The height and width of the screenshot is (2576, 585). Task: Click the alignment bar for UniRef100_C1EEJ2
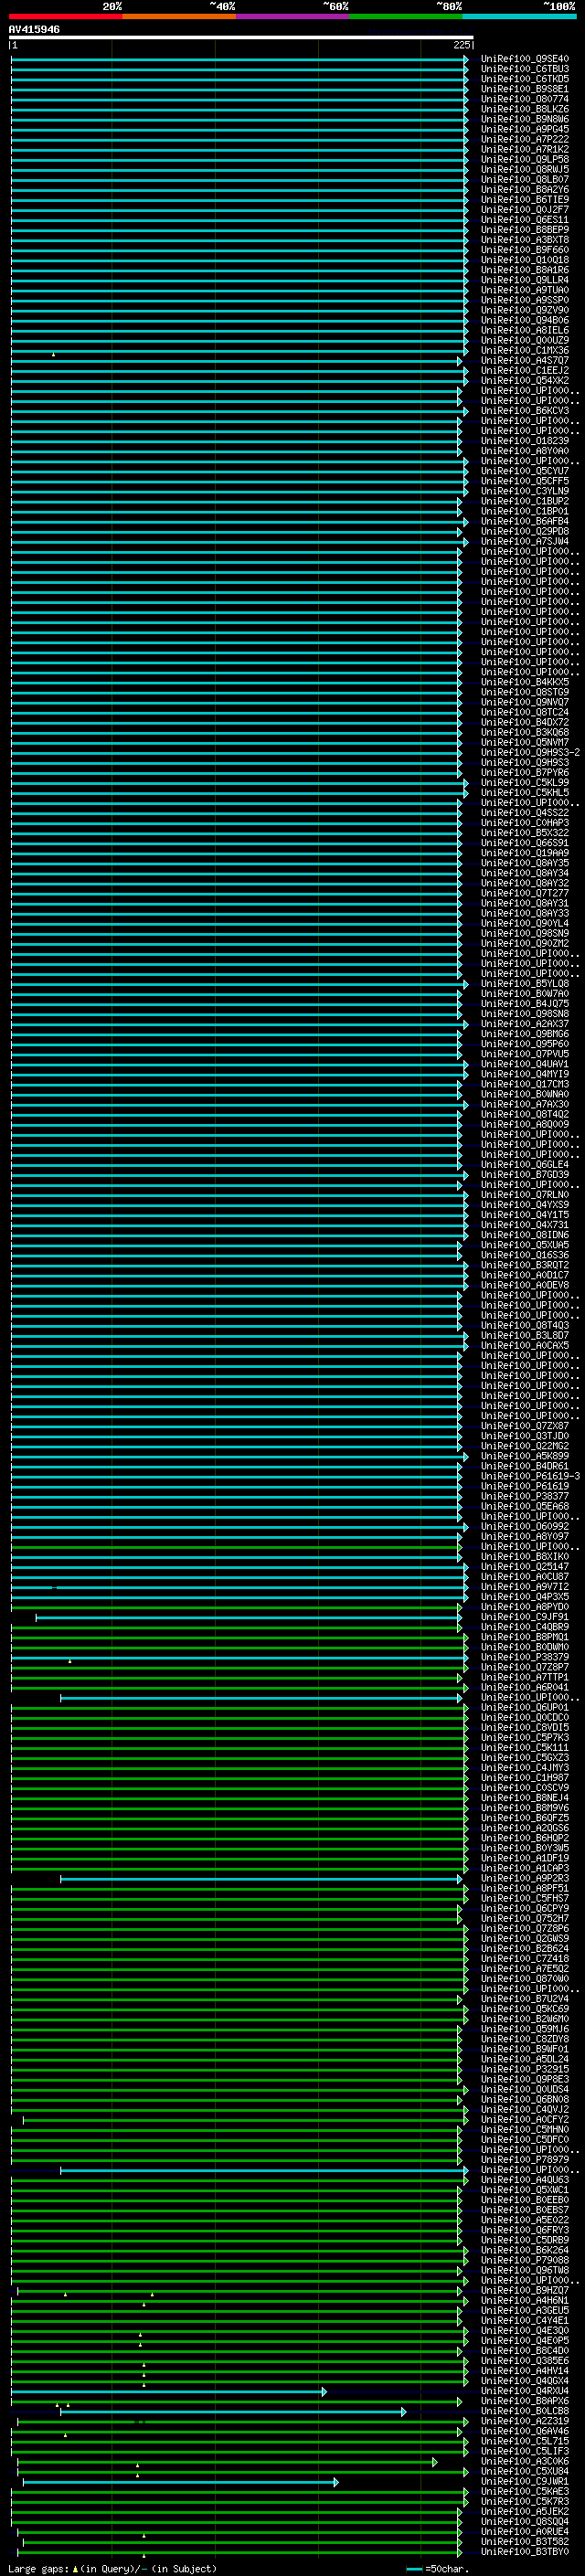coord(239,371)
